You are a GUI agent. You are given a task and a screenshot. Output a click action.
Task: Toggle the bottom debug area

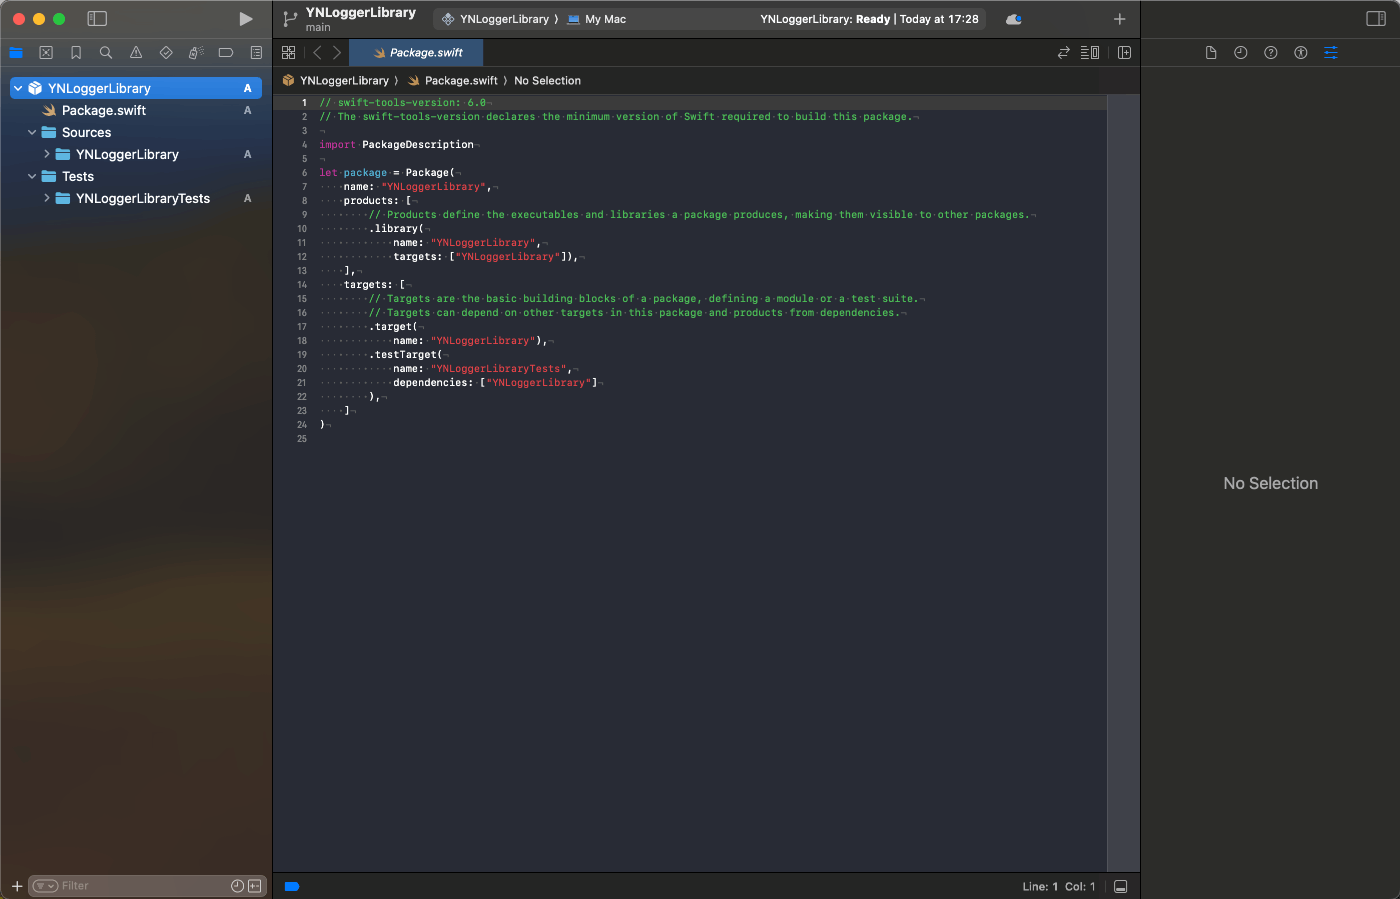pyautogui.click(x=1121, y=887)
